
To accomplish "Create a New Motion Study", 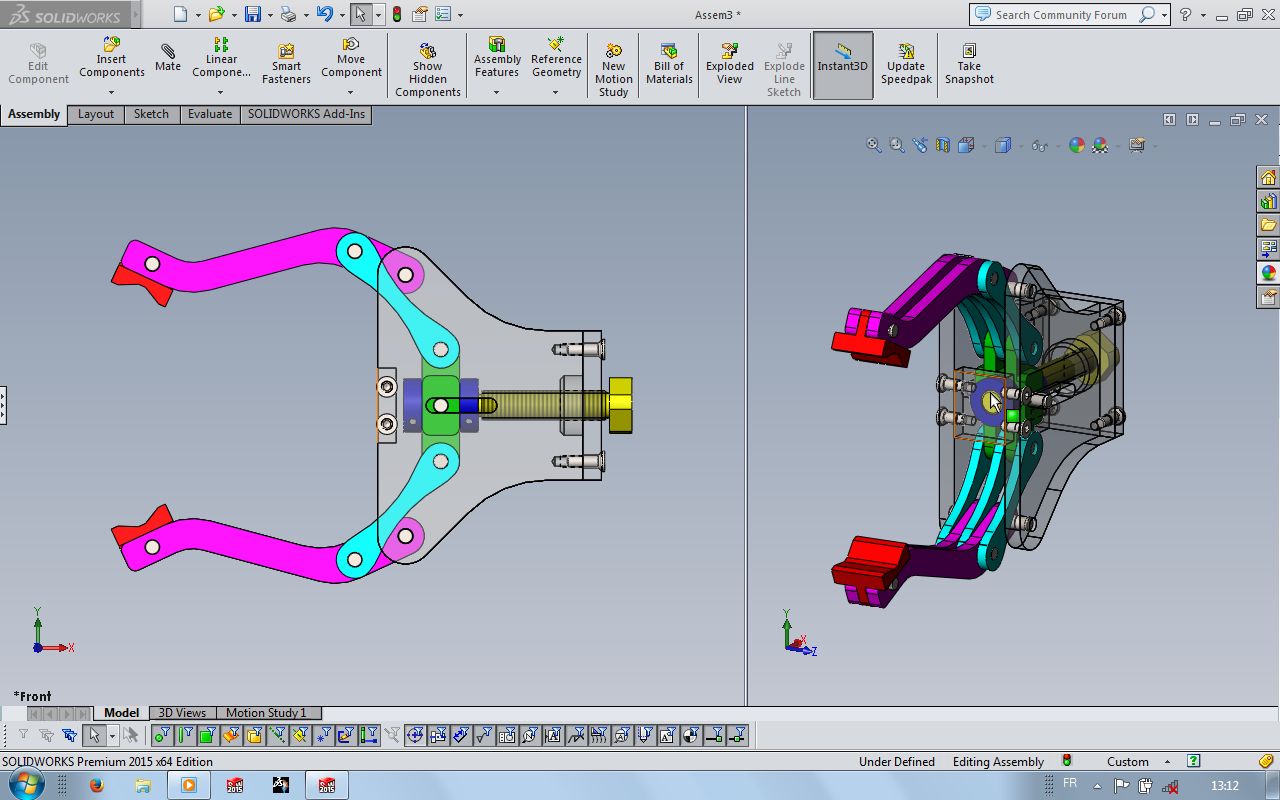I will click(x=614, y=70).
